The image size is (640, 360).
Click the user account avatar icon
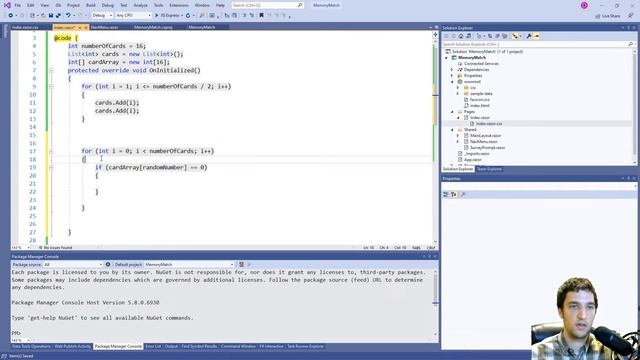coord(584,5)
